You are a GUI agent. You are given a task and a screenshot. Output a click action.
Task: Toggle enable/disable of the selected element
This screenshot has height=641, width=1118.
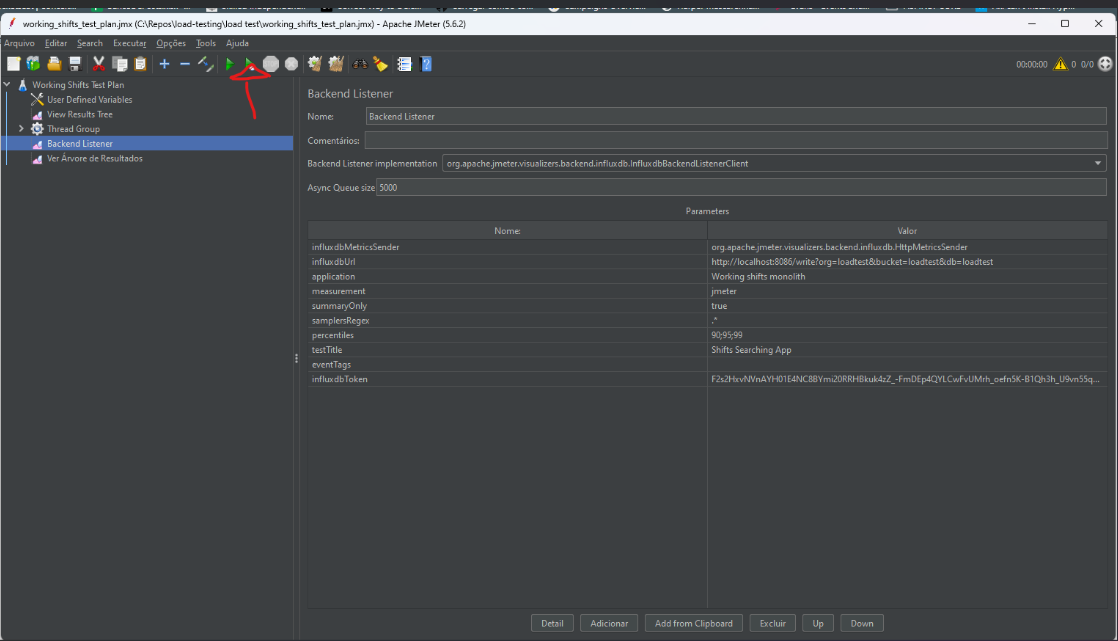click(x=205, y=64)
